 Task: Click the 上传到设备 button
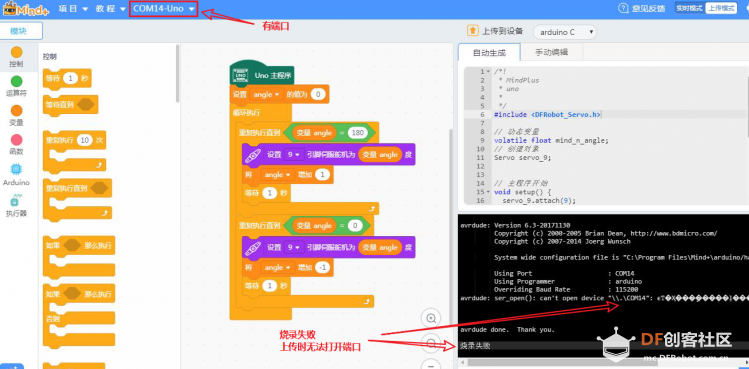coord(495,31)
